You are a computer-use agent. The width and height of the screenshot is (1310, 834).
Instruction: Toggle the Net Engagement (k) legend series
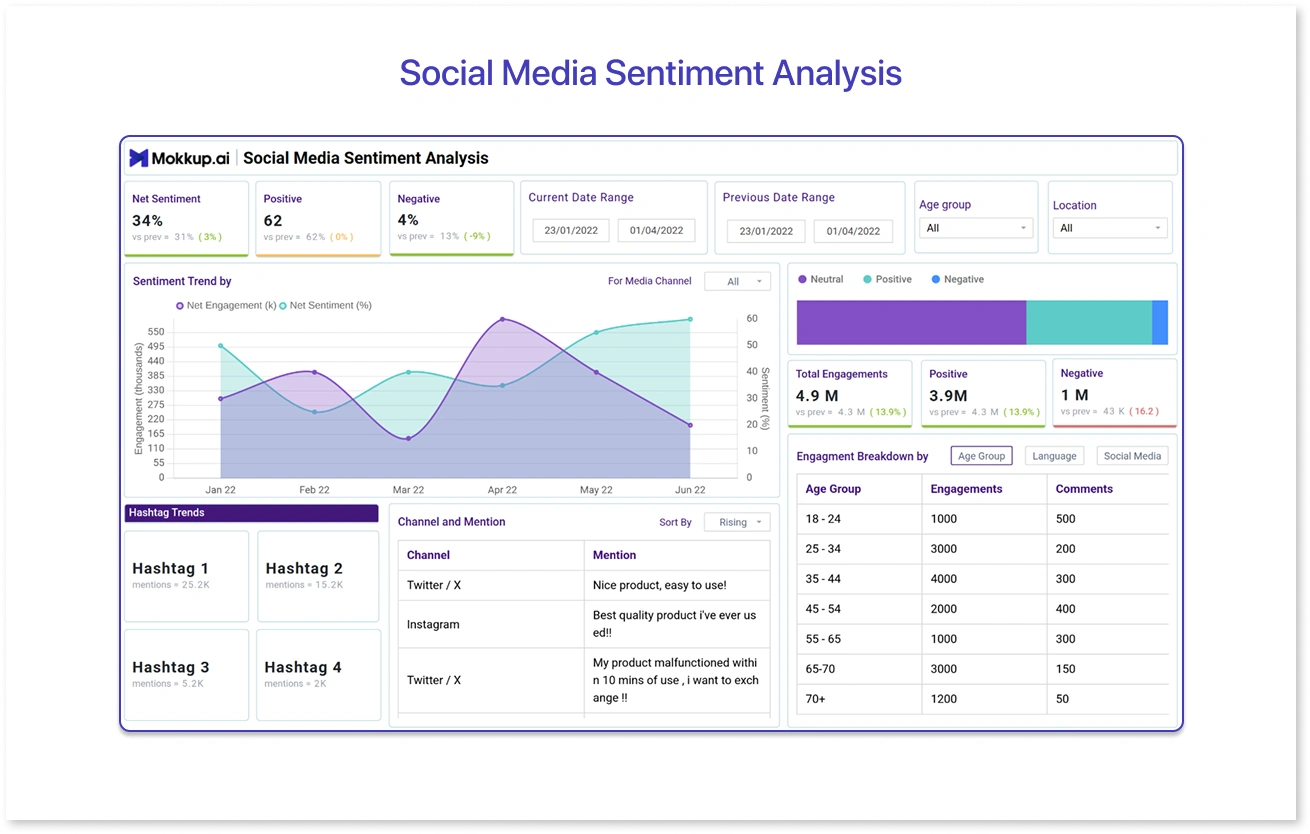226,306
